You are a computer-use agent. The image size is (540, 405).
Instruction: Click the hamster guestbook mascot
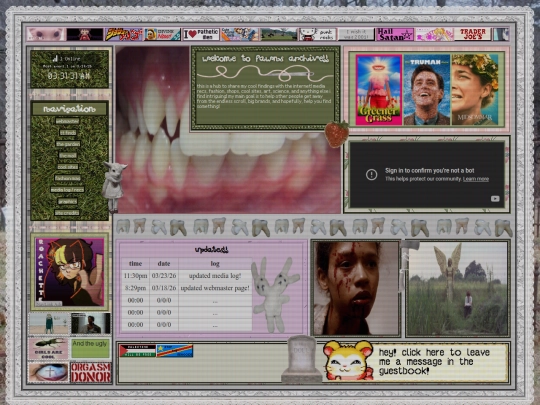(x=348, y=360)
